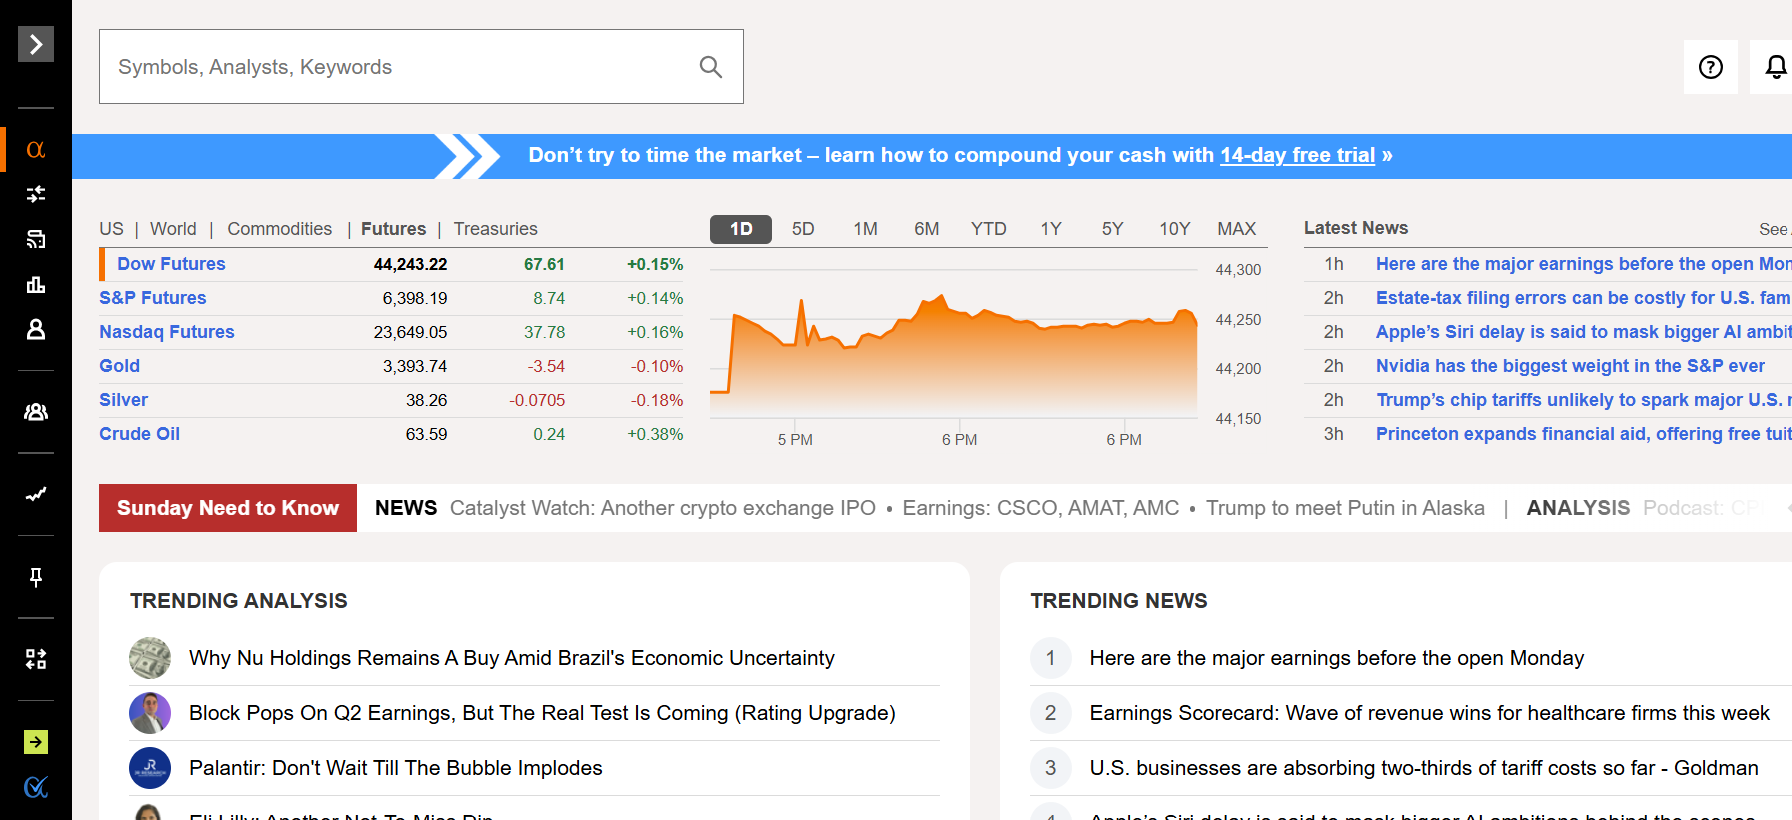The image size is (1792, 820).
Task: Open Palantir Bubble Implodes article
Action: [396, 768]
